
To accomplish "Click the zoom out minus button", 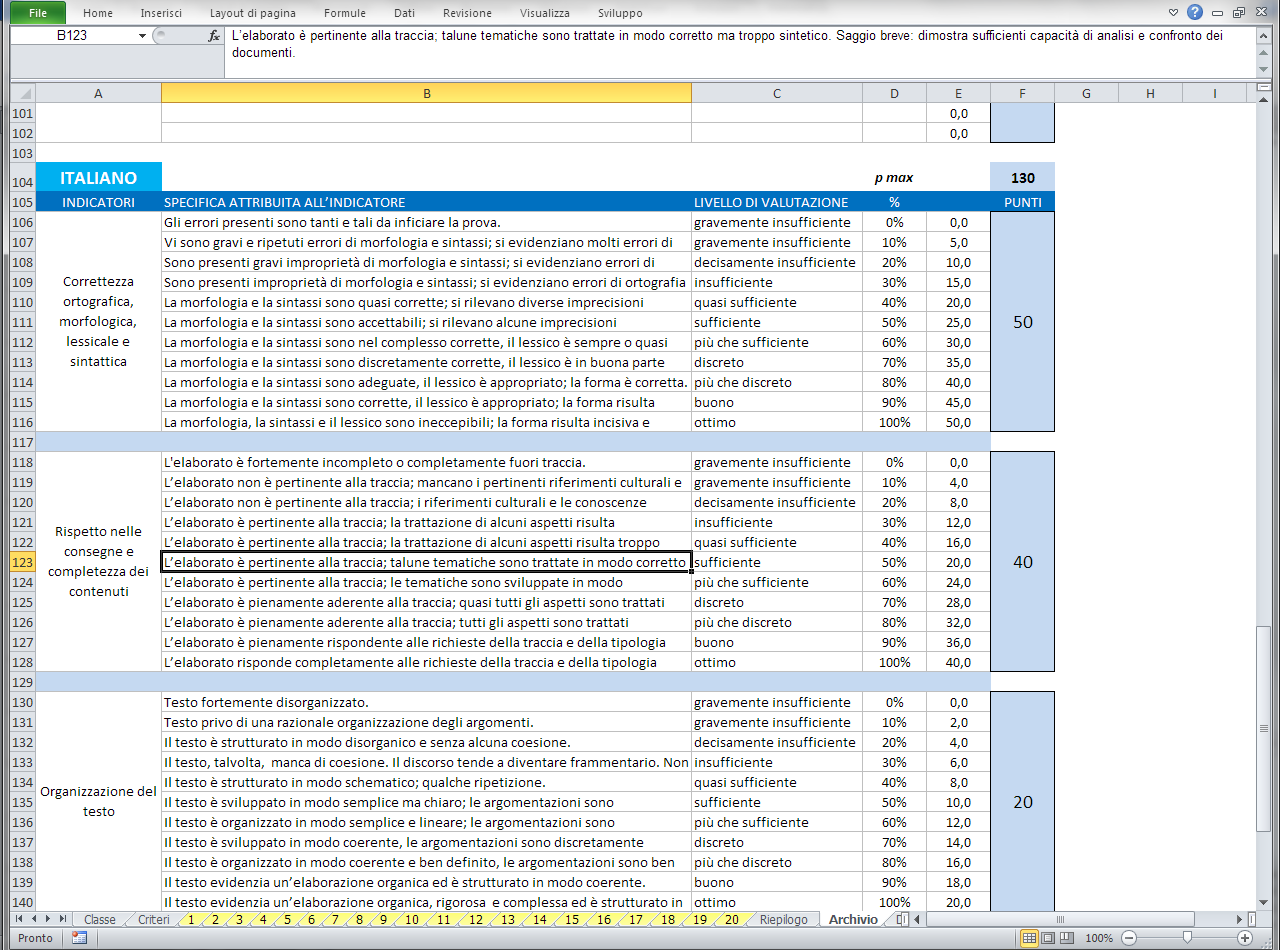I will coord(1128,938).
